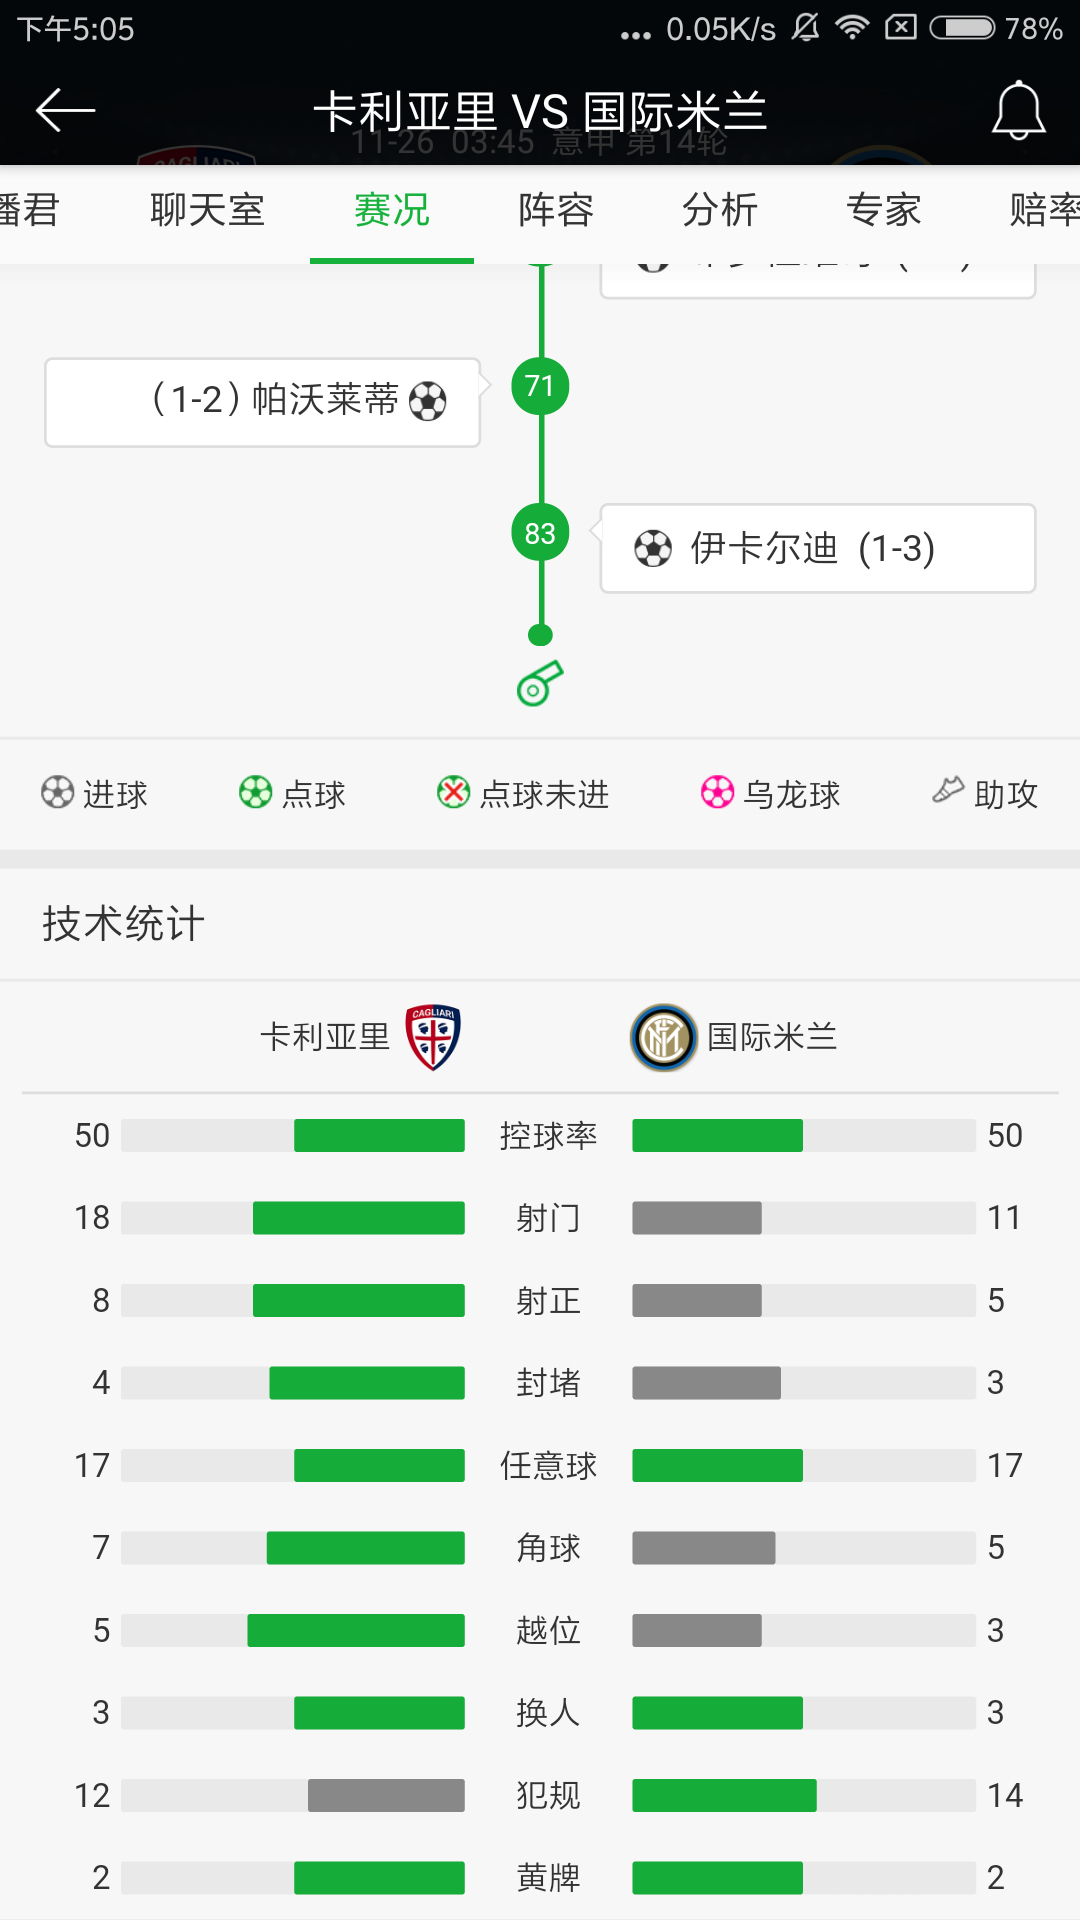Open 帕沃莱蒂 (1-2) goal event card
This screenshot has width=1080, height=1920.
tap(262, 402)
